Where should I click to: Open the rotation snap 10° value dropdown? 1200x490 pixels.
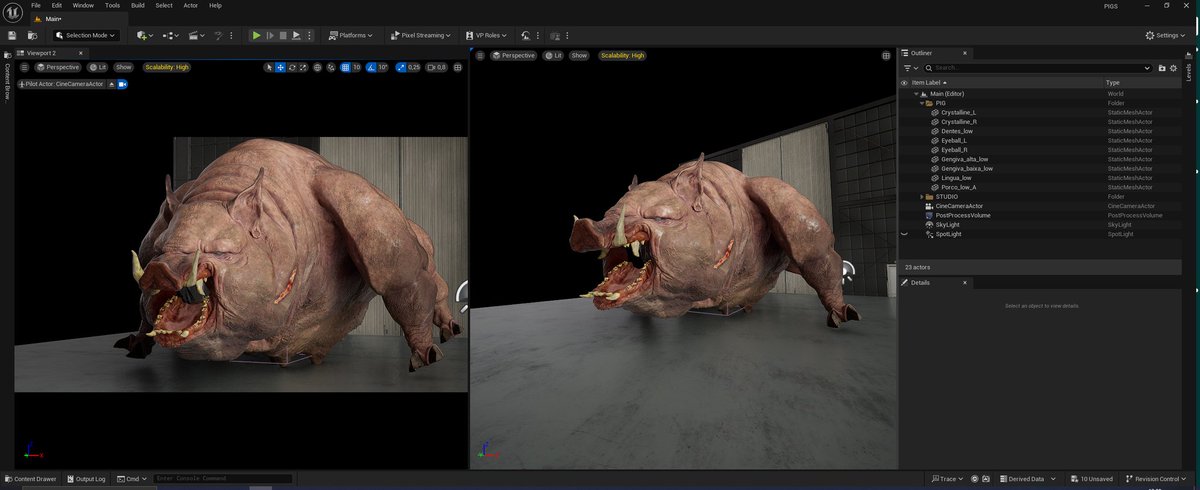[383, 67]
